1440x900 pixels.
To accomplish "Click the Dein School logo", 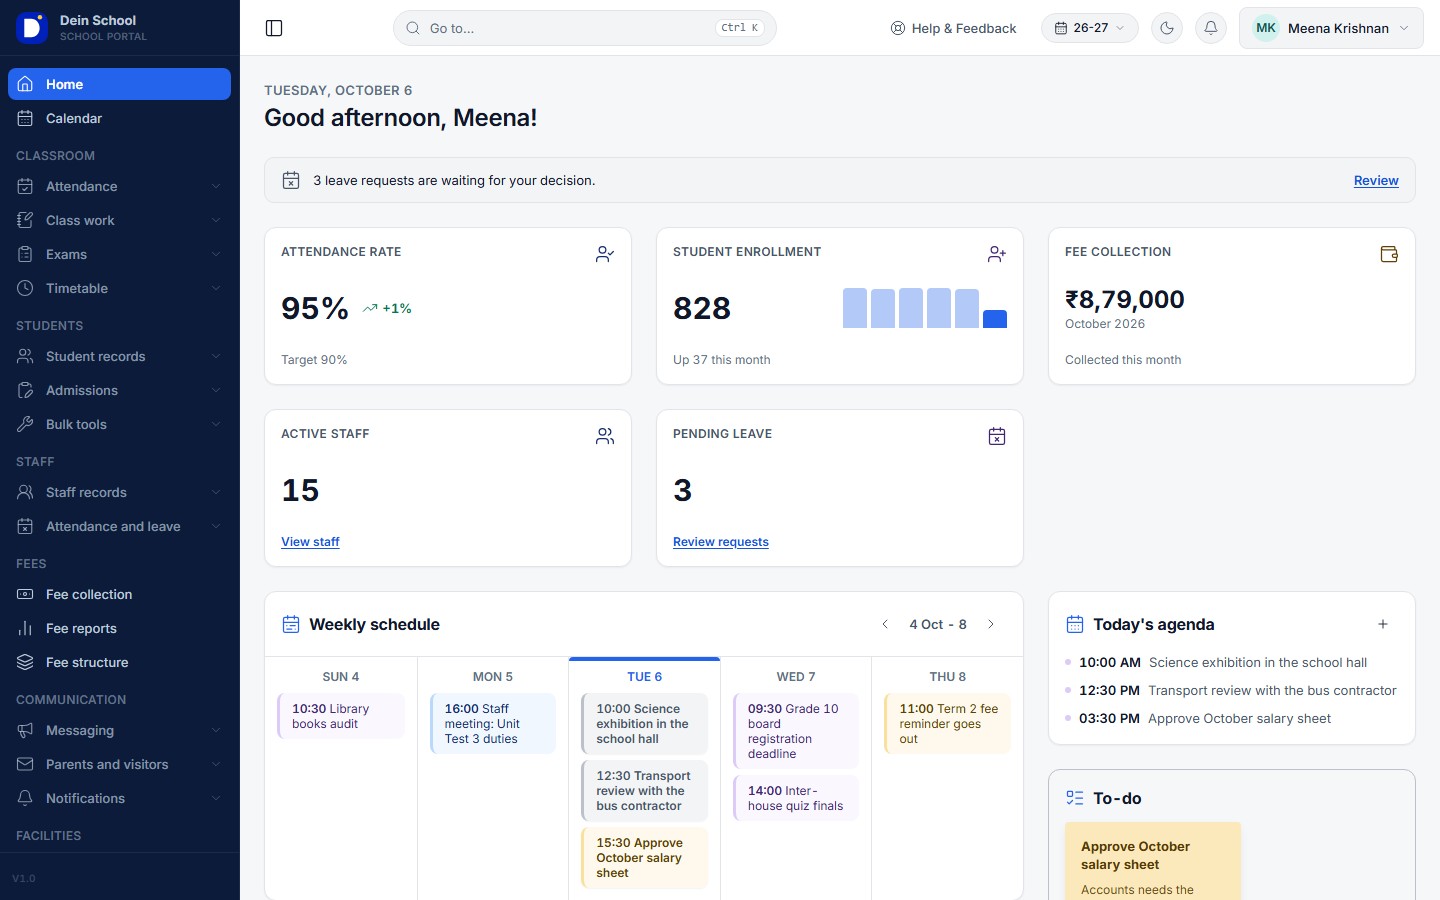I will pos(32,28).
